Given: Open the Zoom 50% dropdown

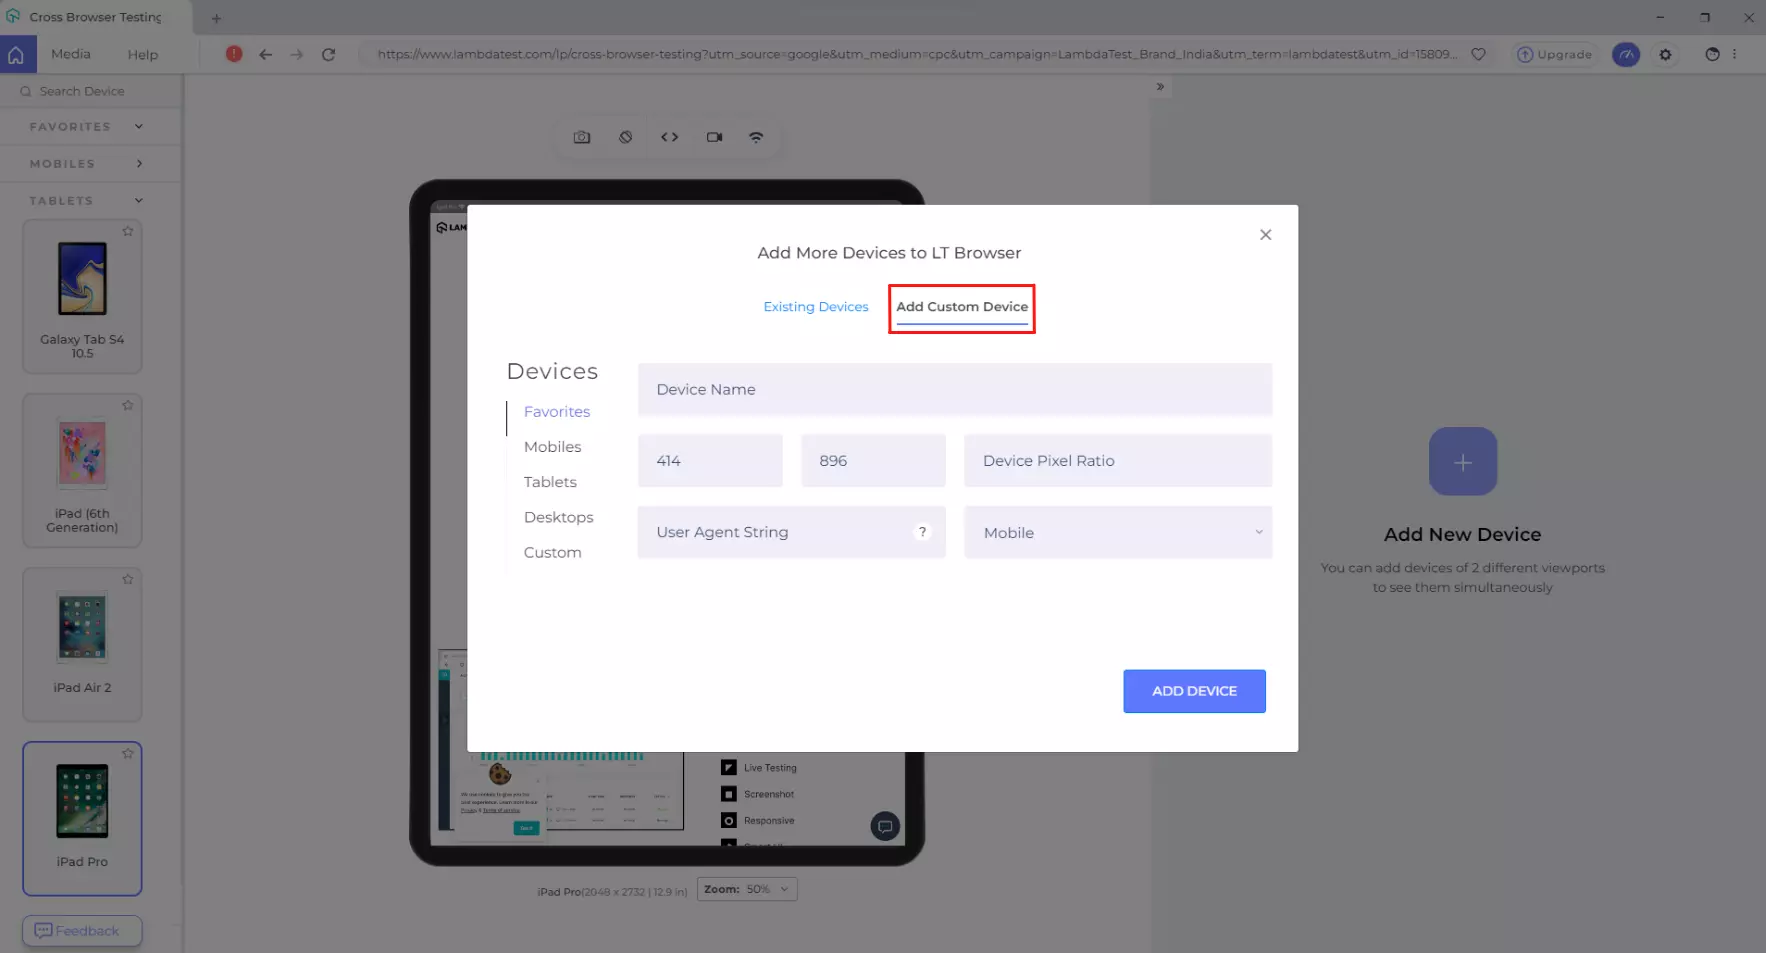Looking at the screenshot, I should [747, 889].
